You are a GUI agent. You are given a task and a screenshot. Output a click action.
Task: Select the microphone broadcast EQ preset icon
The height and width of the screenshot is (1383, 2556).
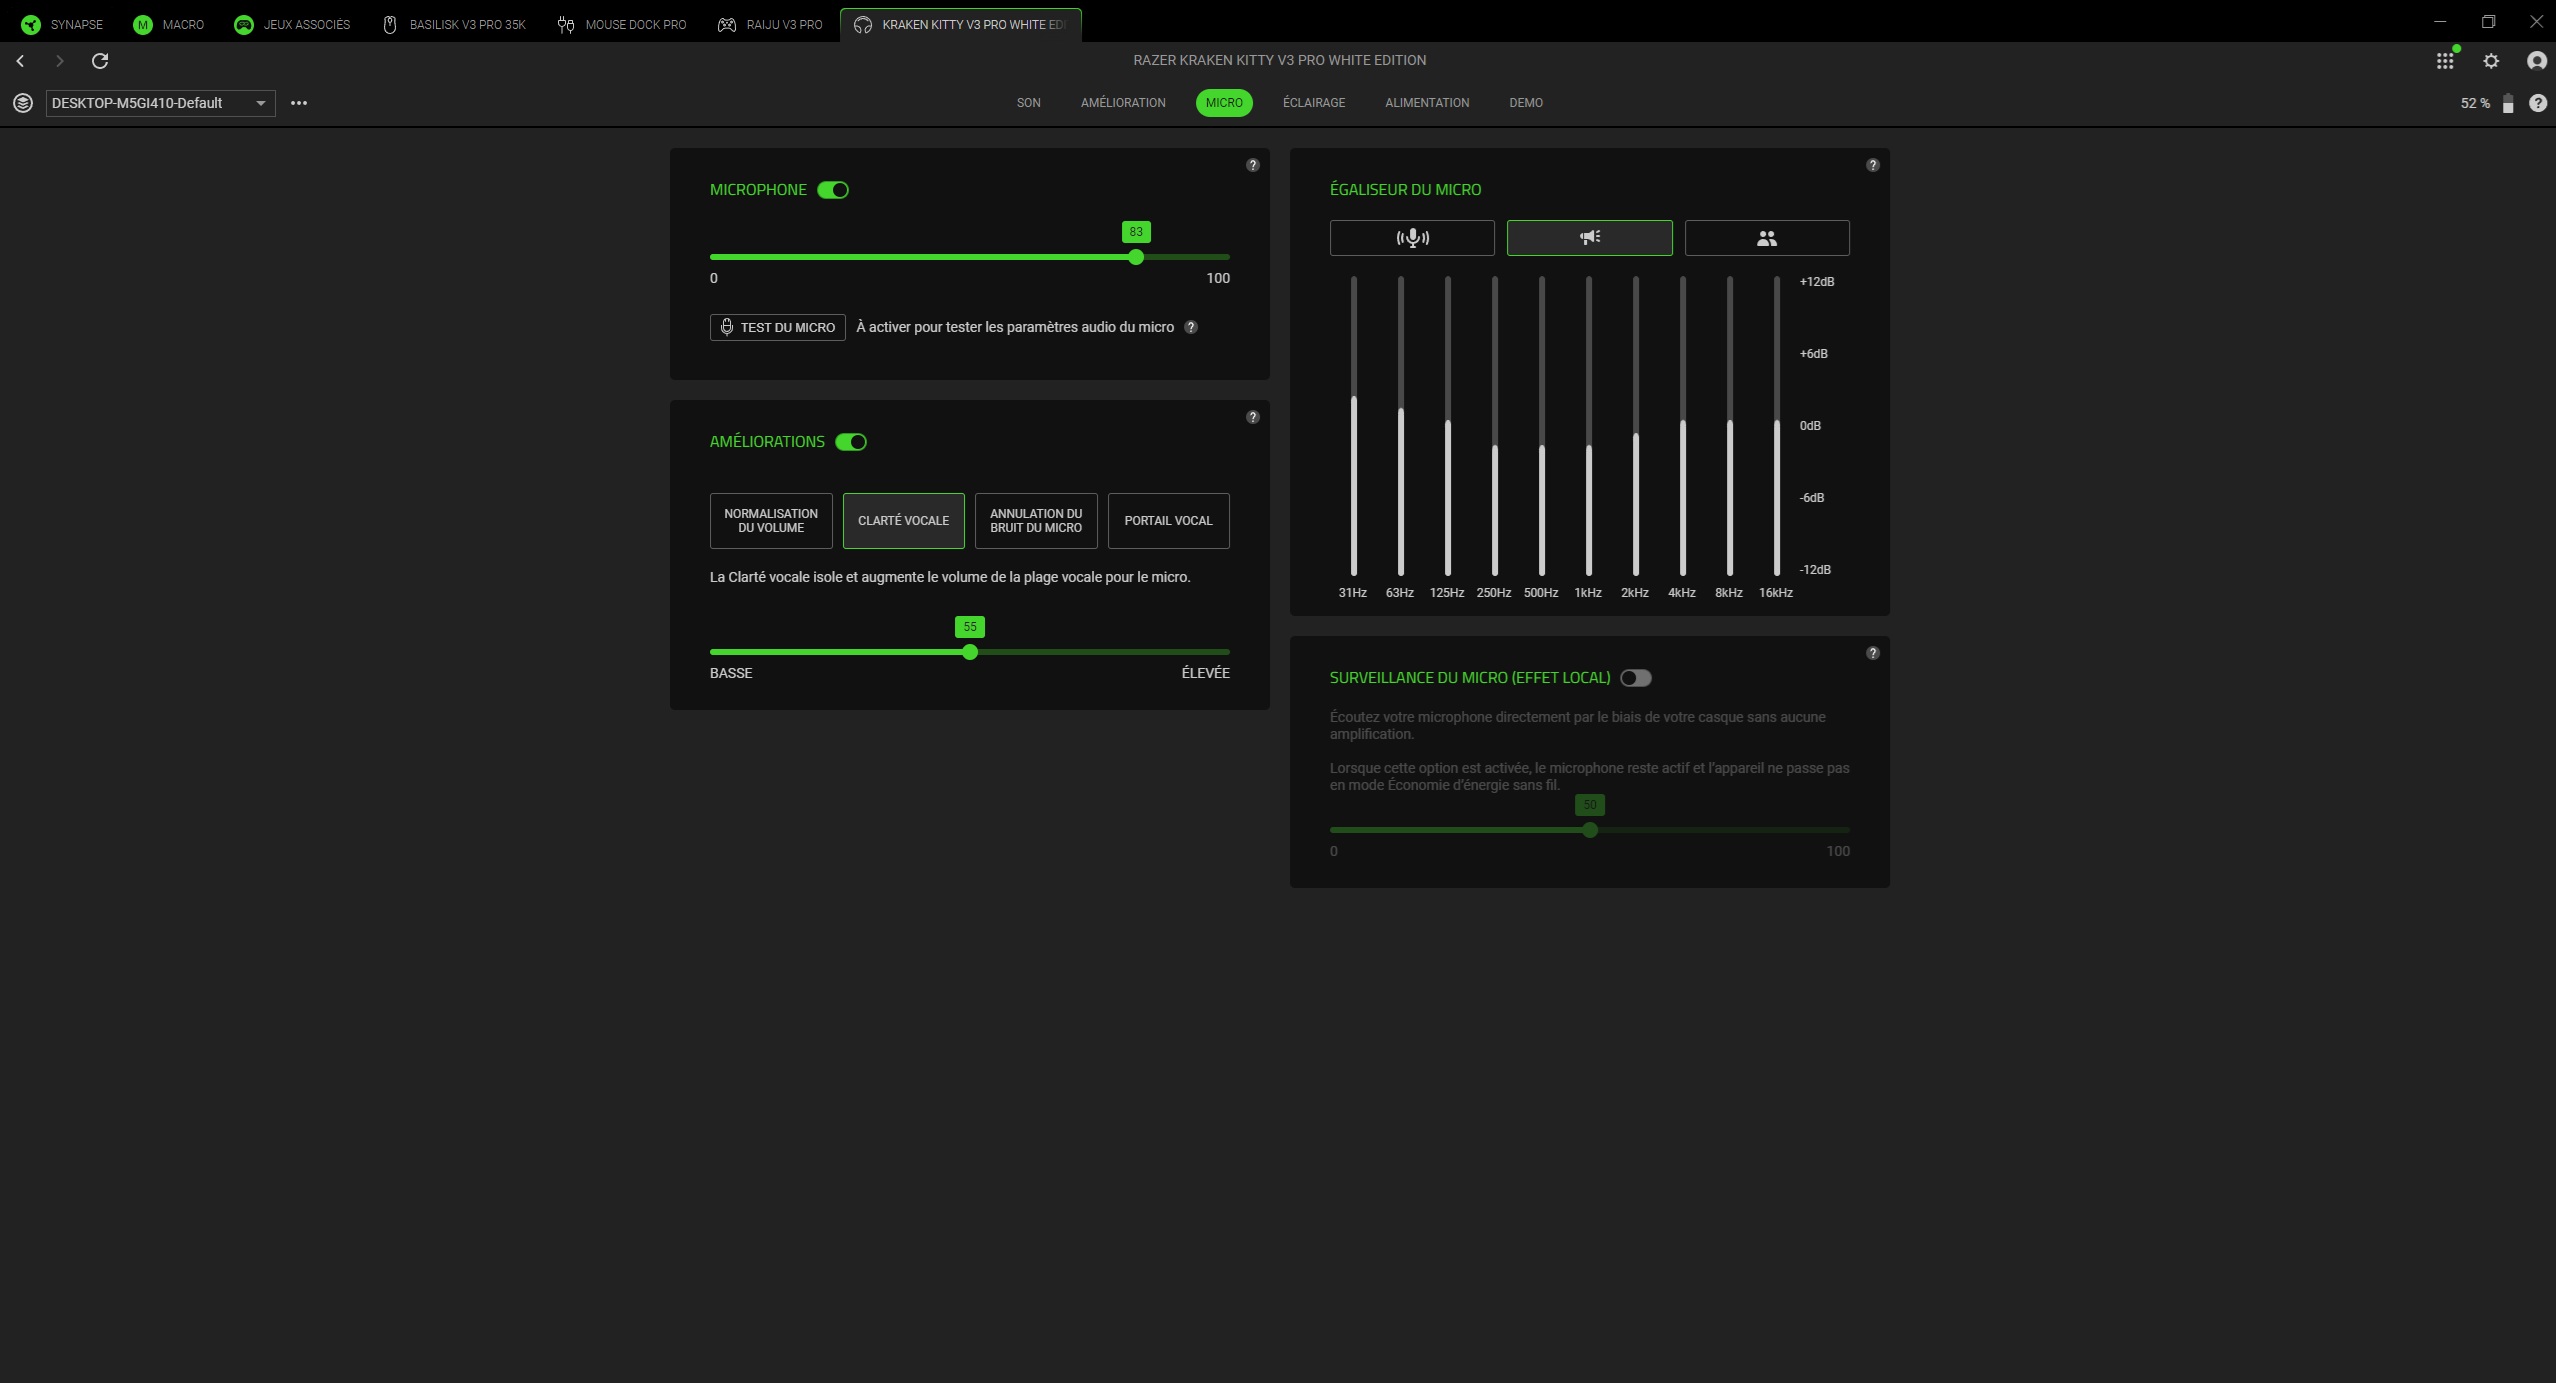[x=1411, y=238]
